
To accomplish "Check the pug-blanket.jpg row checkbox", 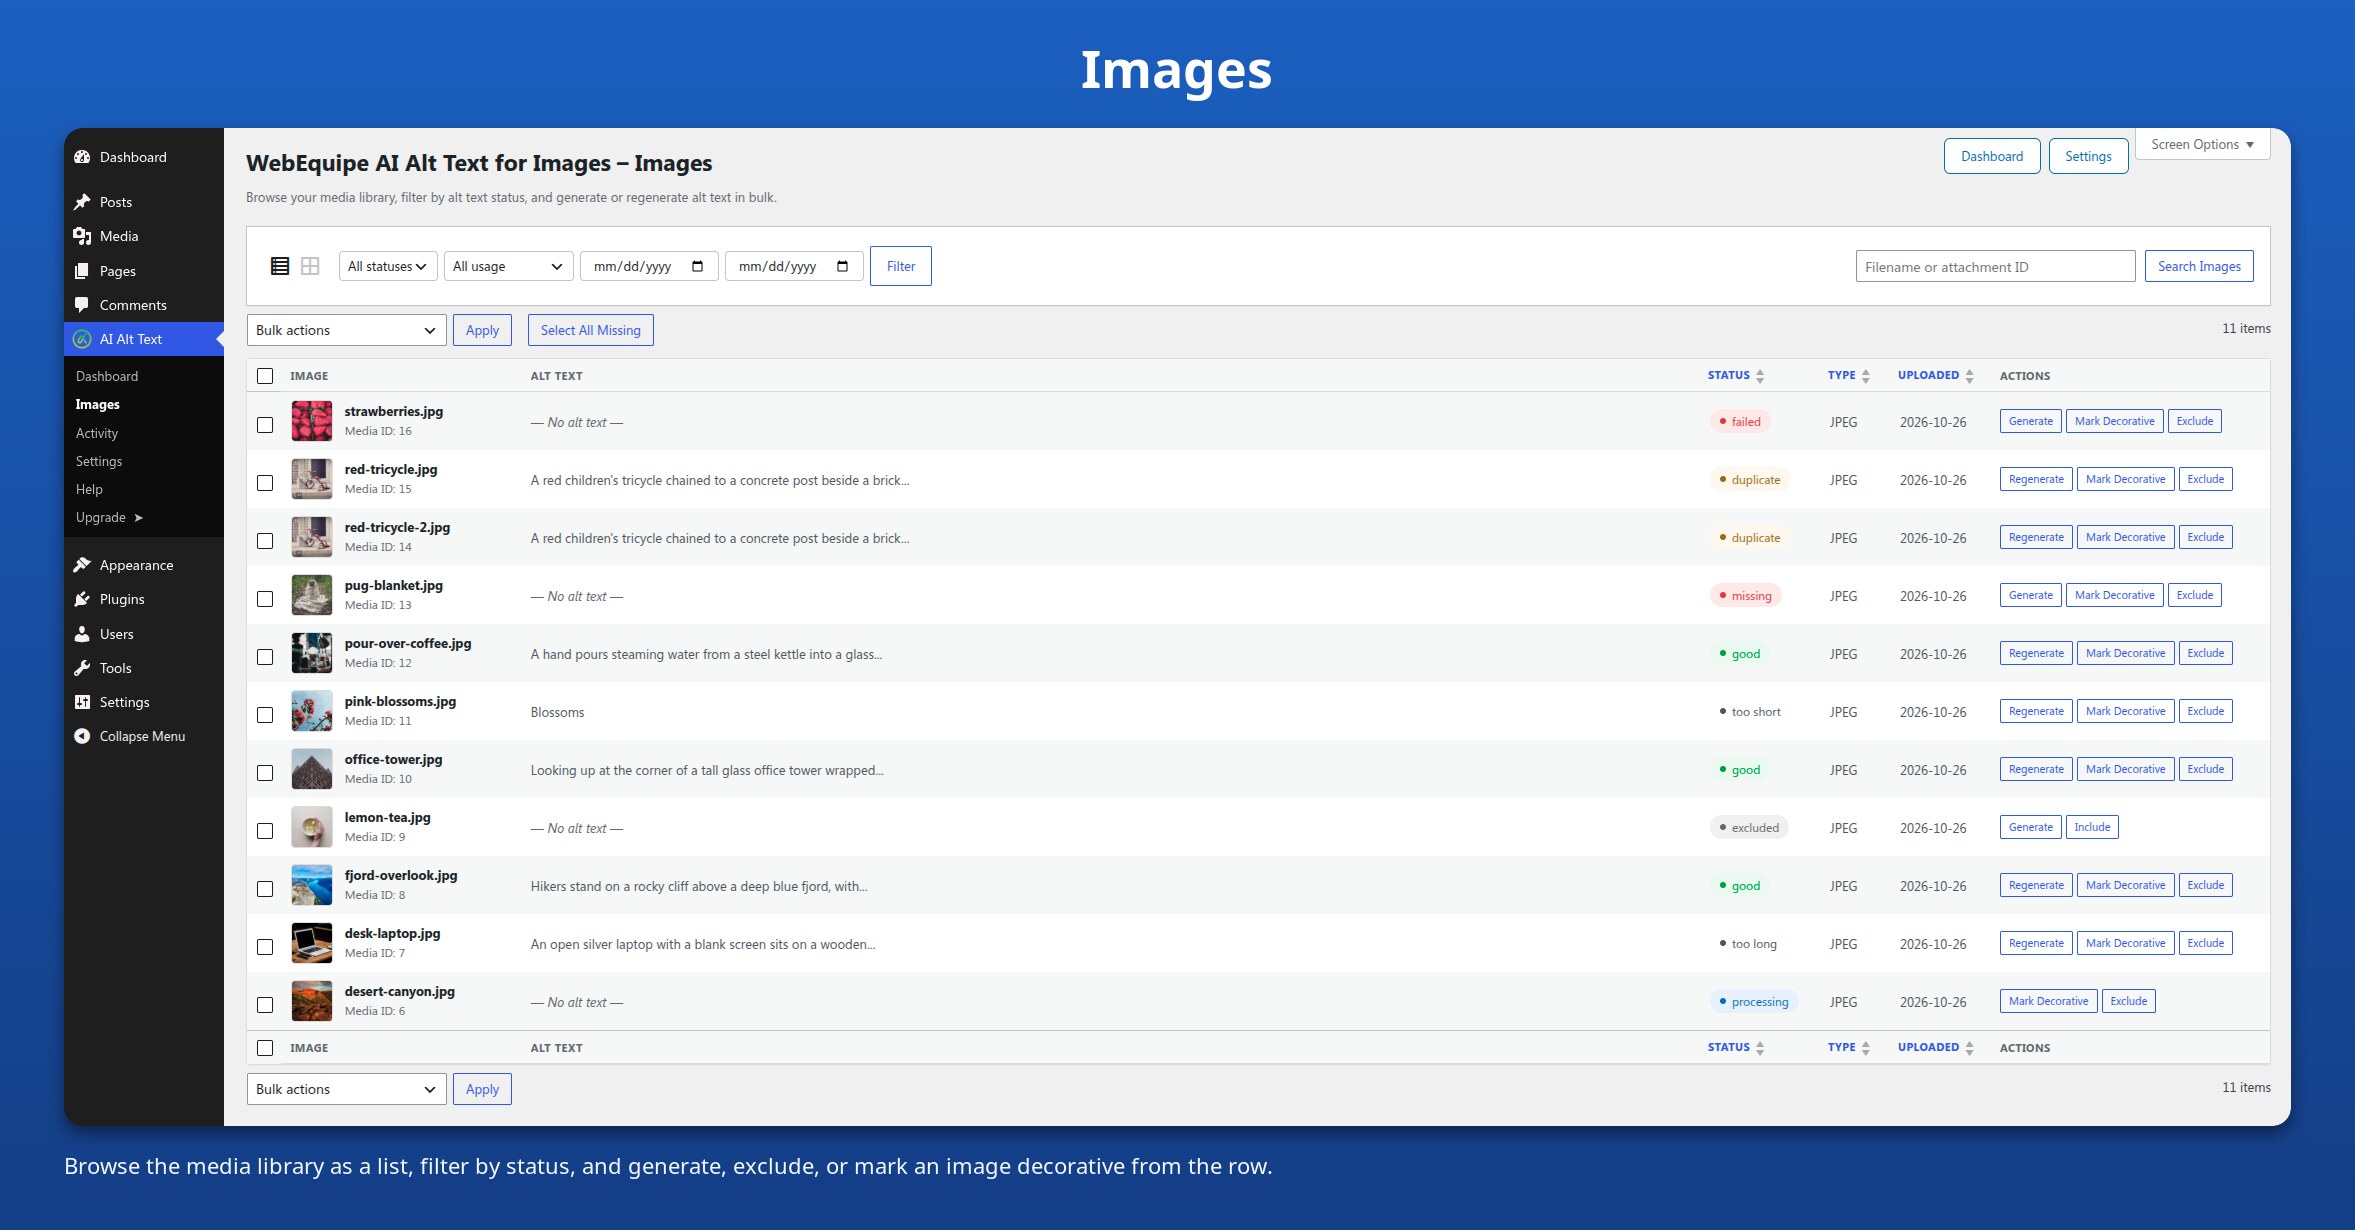I will pos(265,599).
